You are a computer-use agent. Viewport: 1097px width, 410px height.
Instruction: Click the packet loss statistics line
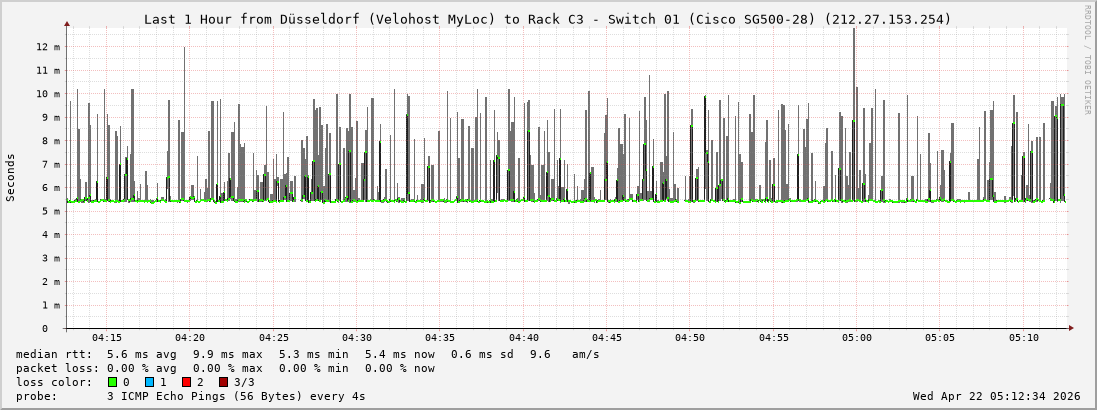click(225, 368)
